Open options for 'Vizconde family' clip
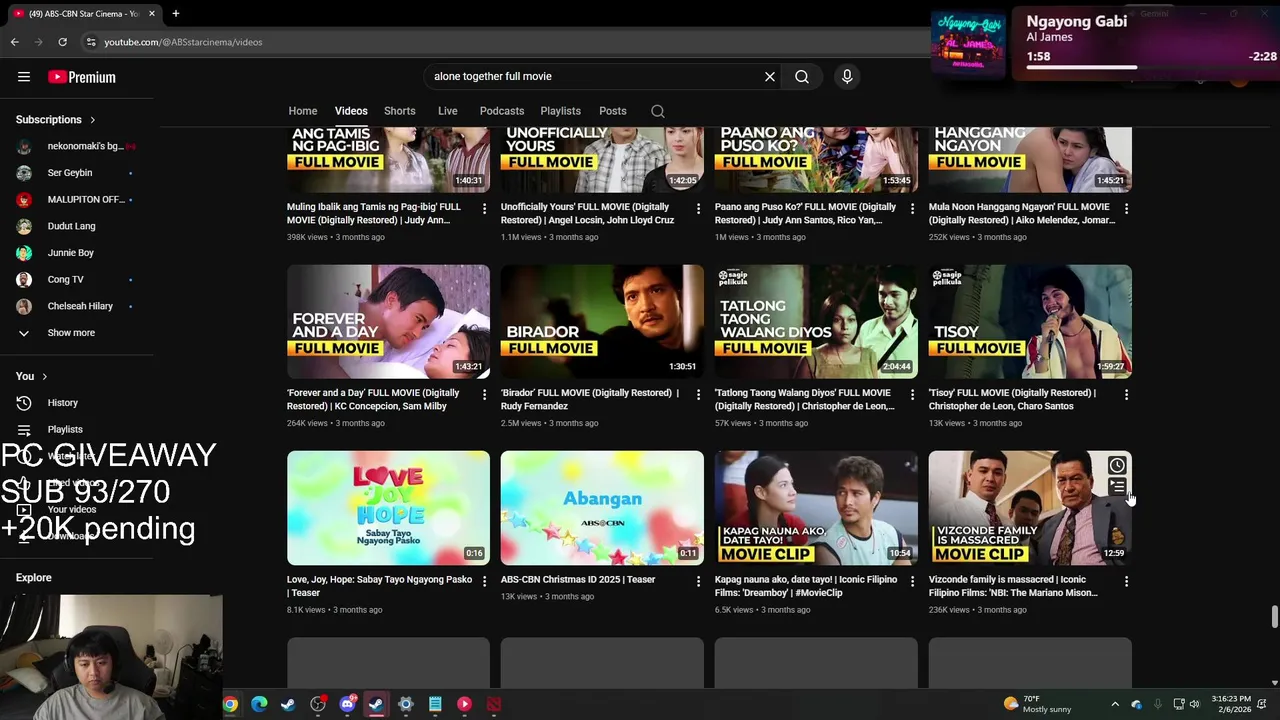1280x720 pixels. tap(1126, 581)
